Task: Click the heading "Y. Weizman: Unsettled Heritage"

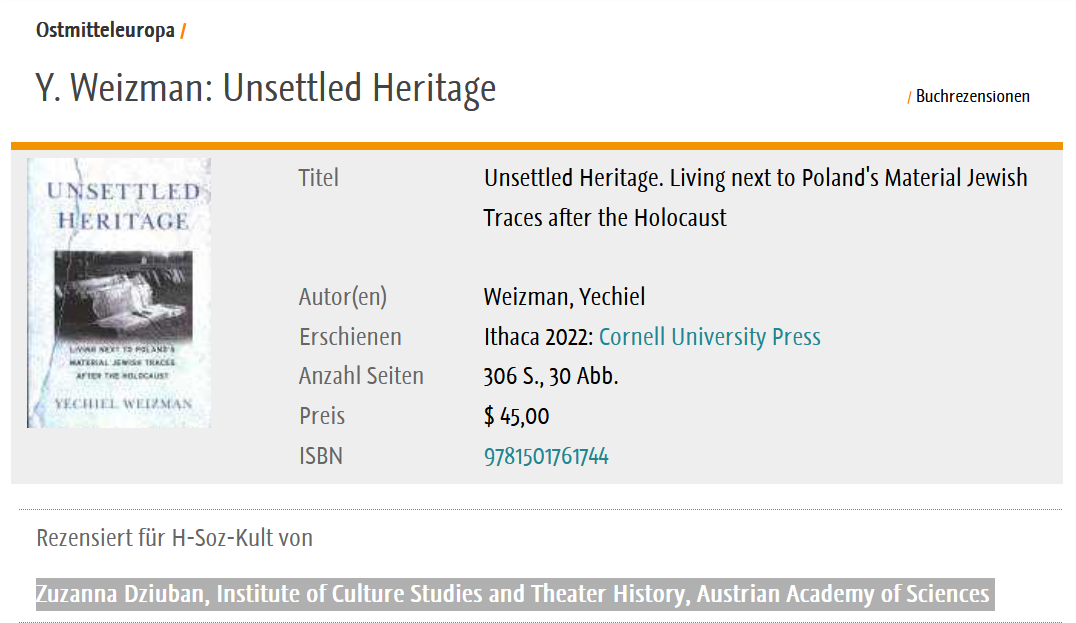Action: coord(265,89)
